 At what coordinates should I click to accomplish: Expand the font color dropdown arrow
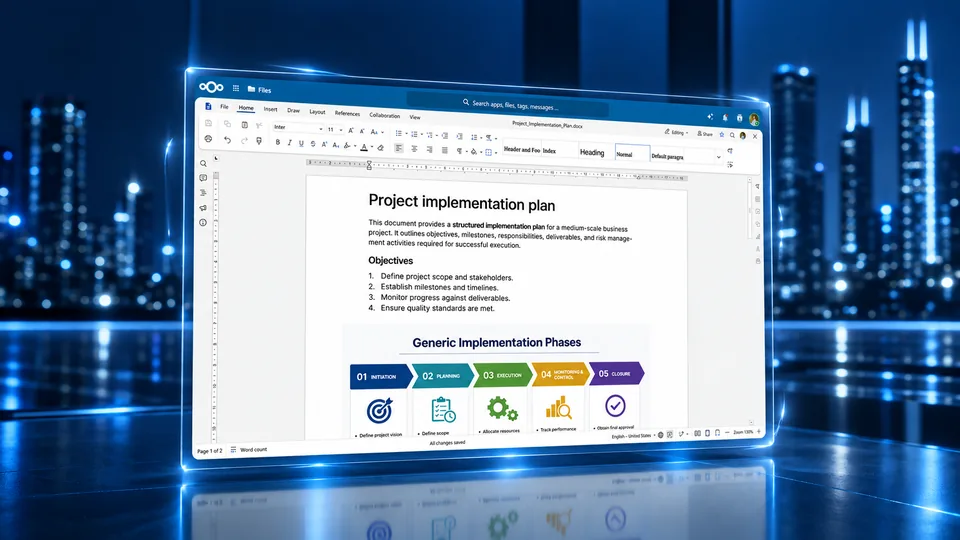[372, 147]
